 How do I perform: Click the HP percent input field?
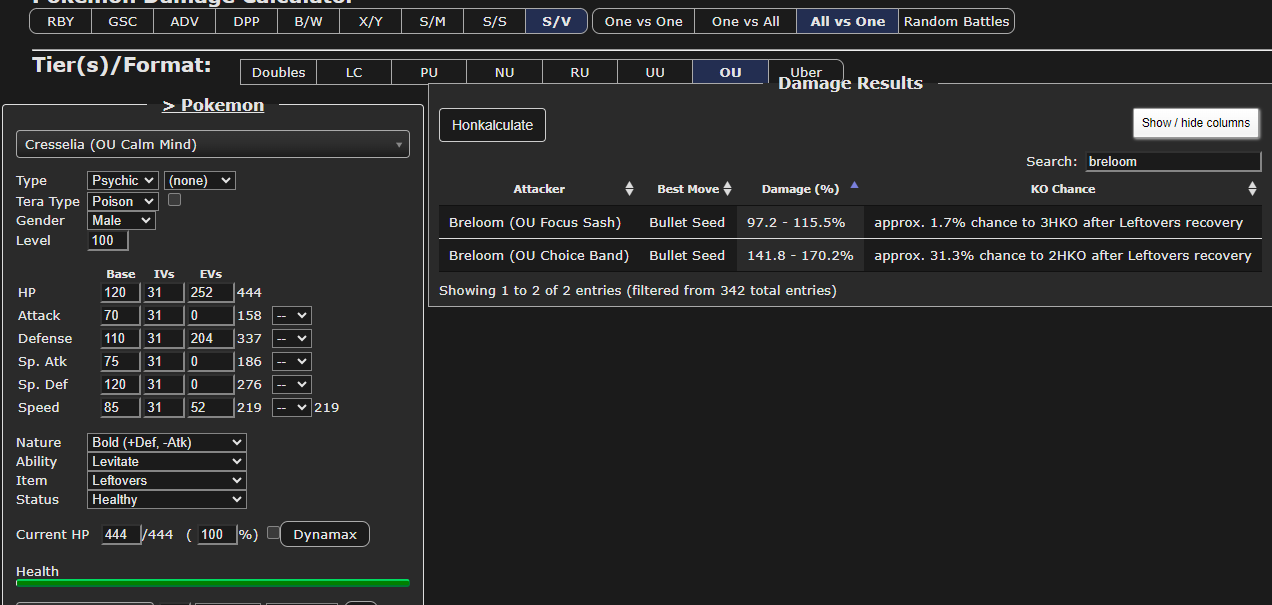217,534
